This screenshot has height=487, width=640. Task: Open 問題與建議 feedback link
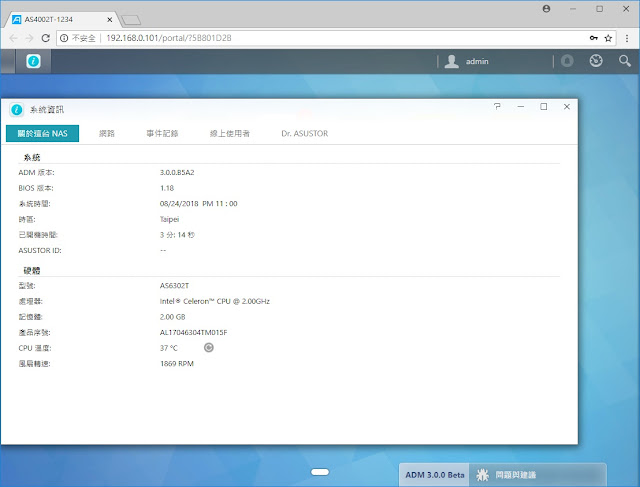pos(516,475)
